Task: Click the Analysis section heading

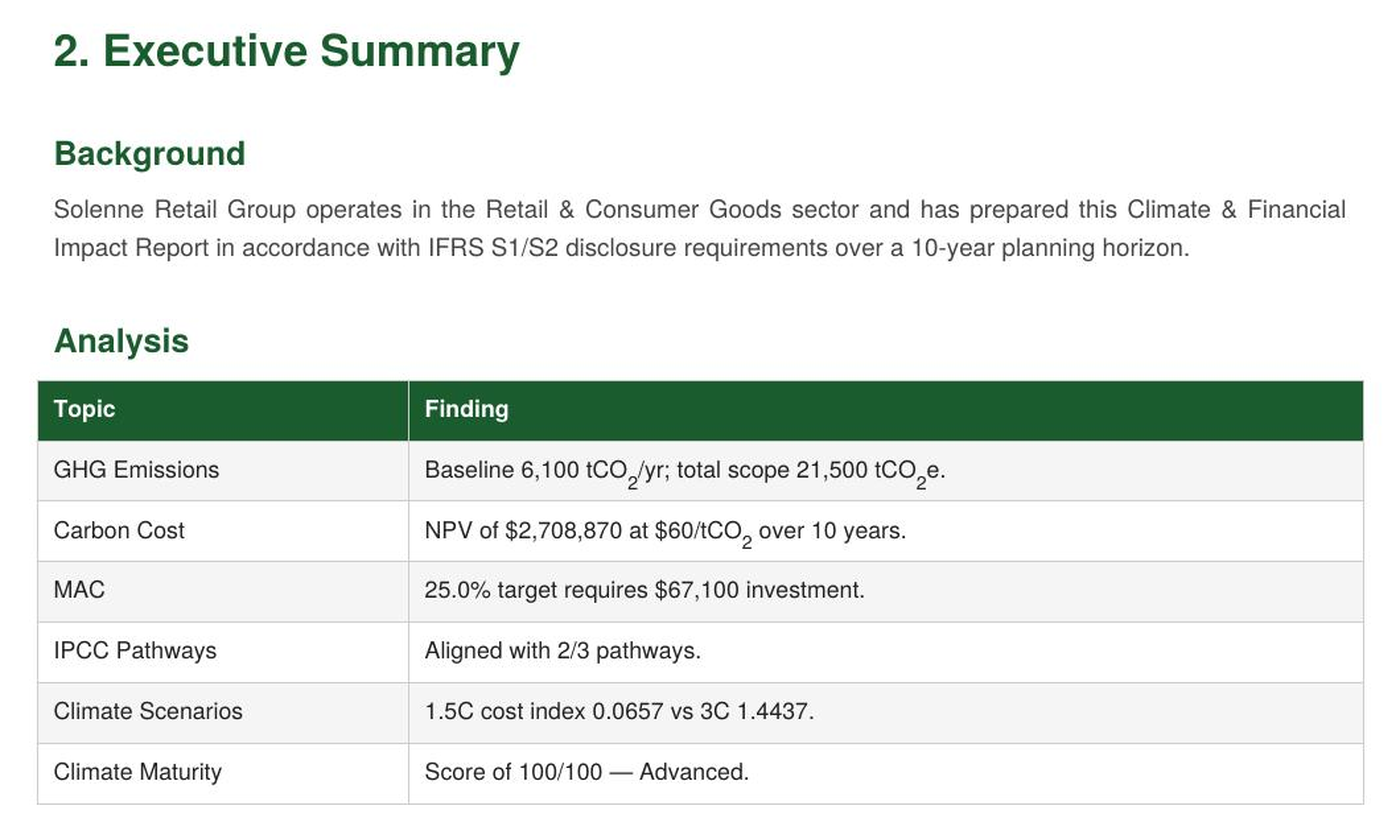Action: coord(121,341)
